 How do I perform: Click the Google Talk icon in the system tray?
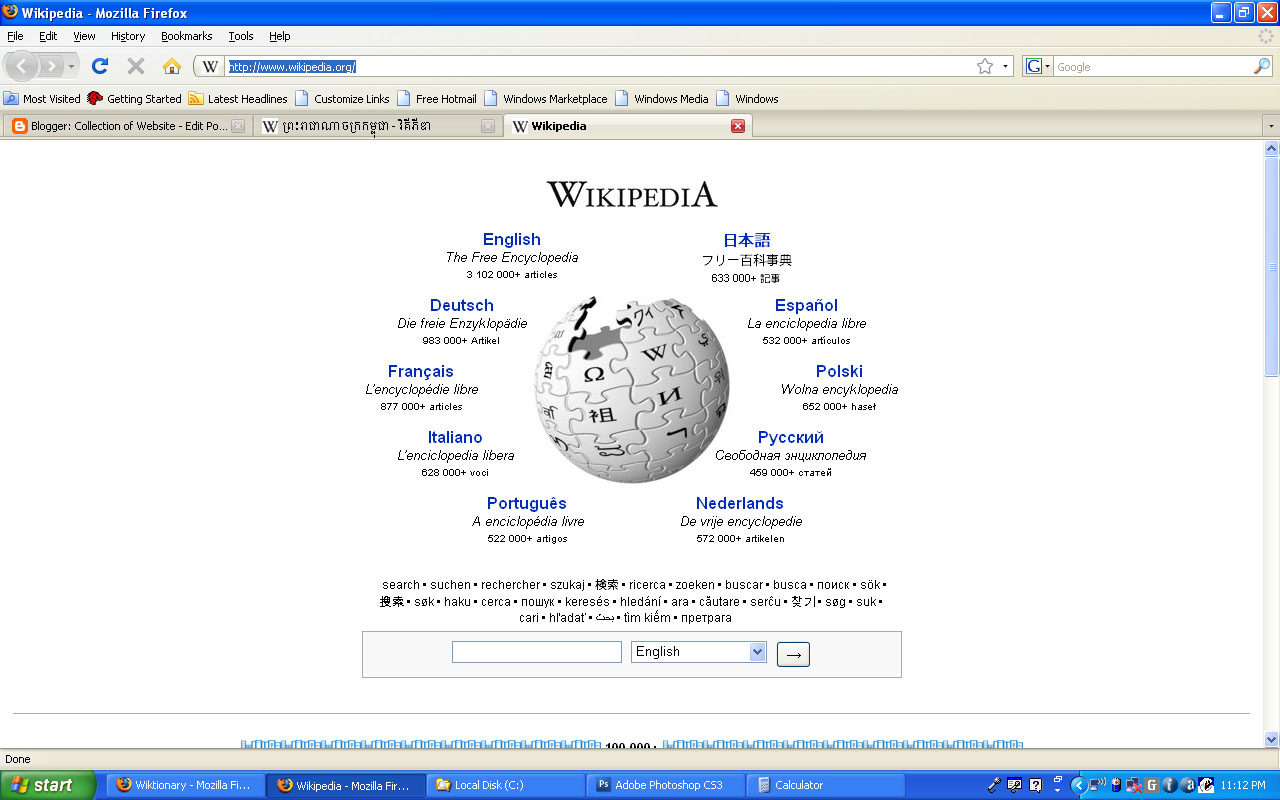[1151, 785]
